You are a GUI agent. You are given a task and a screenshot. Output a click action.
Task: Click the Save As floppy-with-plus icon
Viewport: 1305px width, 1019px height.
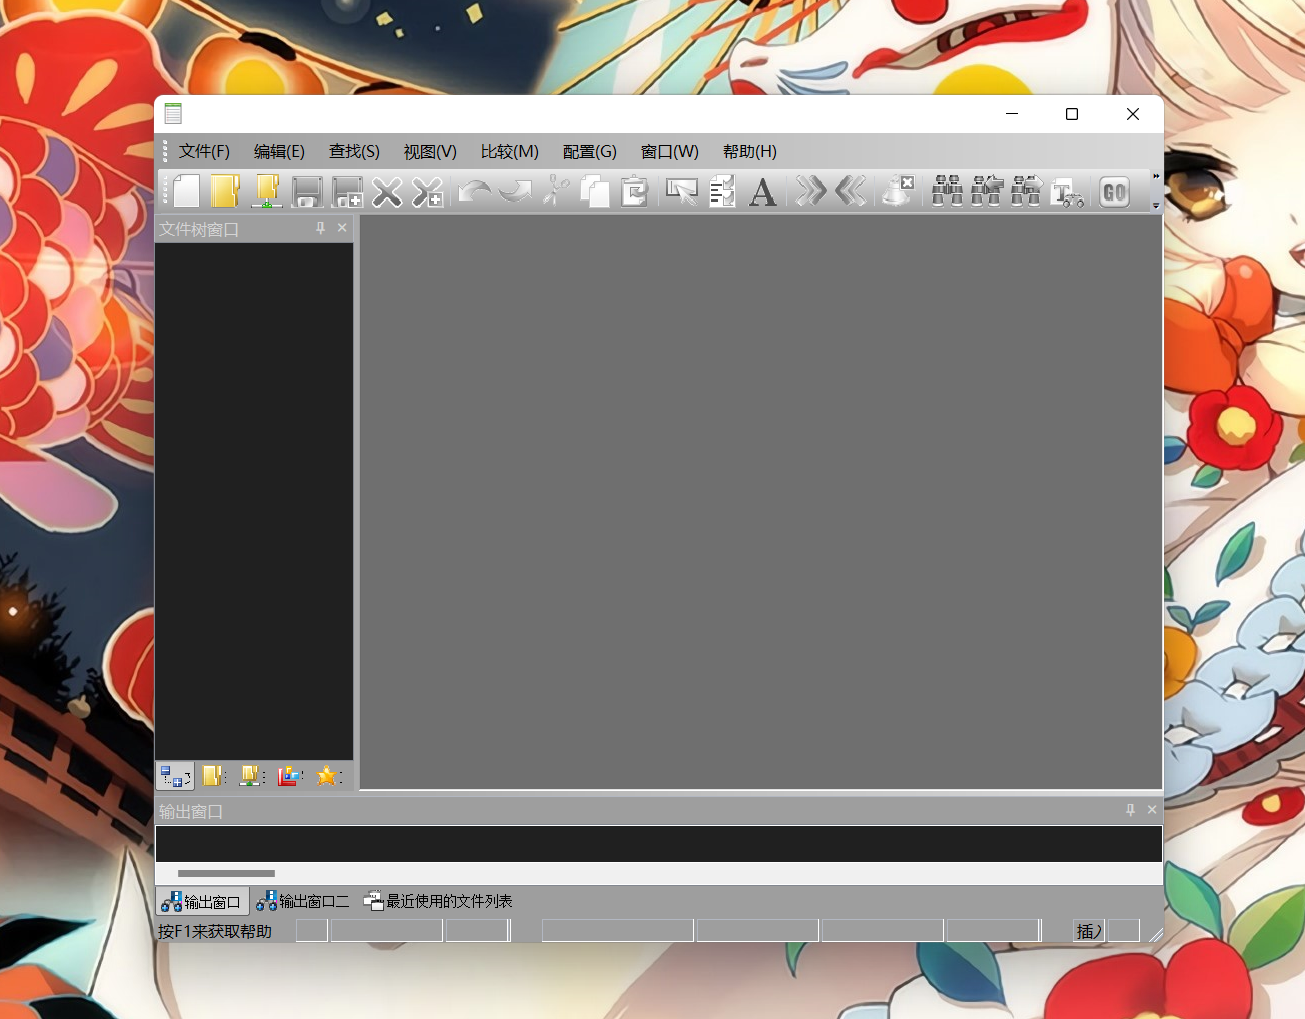point(347,191)
